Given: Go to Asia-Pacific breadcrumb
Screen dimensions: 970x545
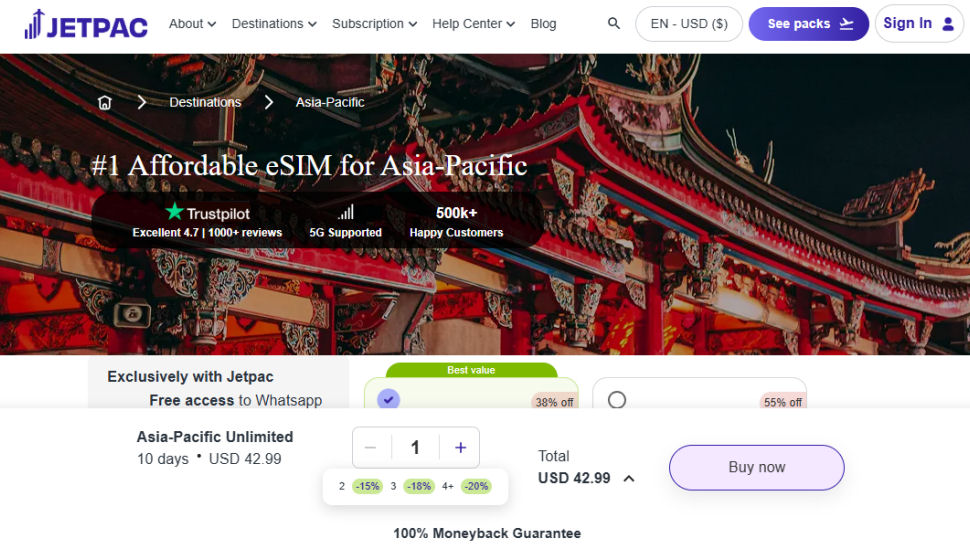Looking at the screenshot, I should [x=330, y=103].
